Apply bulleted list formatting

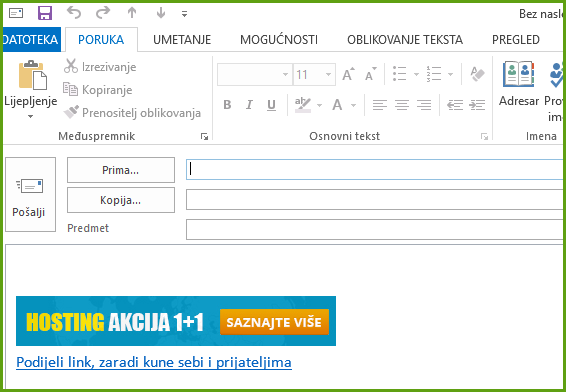[x=400, y=74]
